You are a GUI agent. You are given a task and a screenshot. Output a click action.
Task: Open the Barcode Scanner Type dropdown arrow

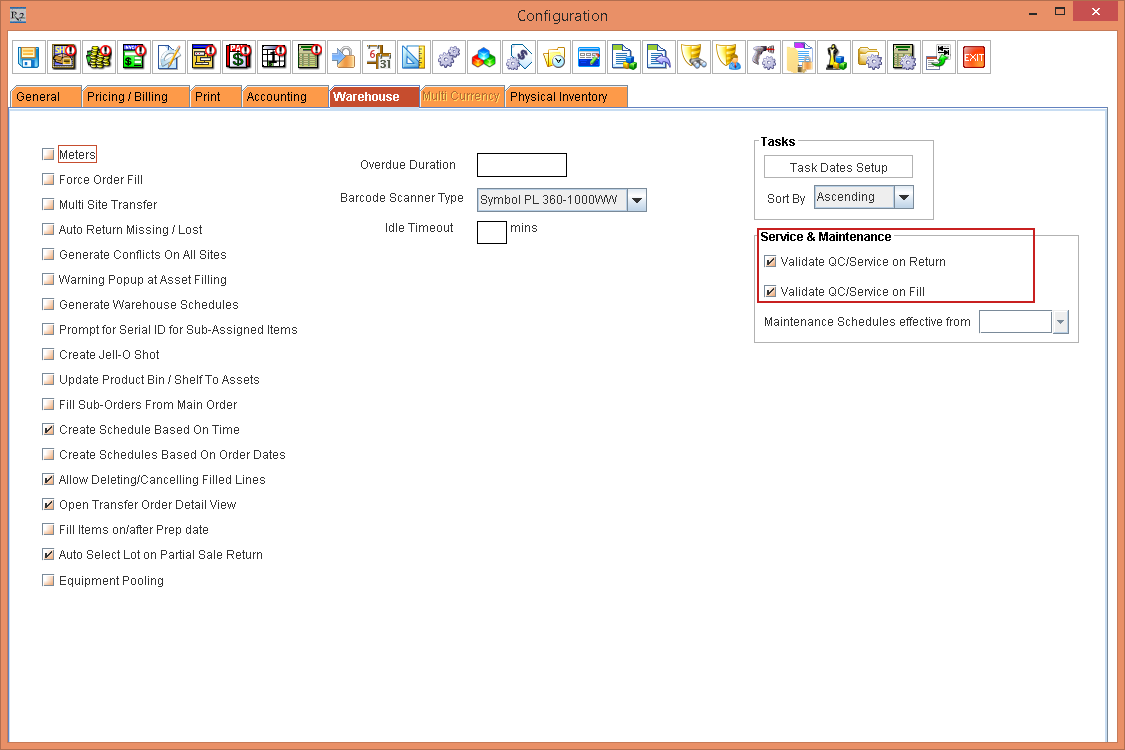click(636, 200)
